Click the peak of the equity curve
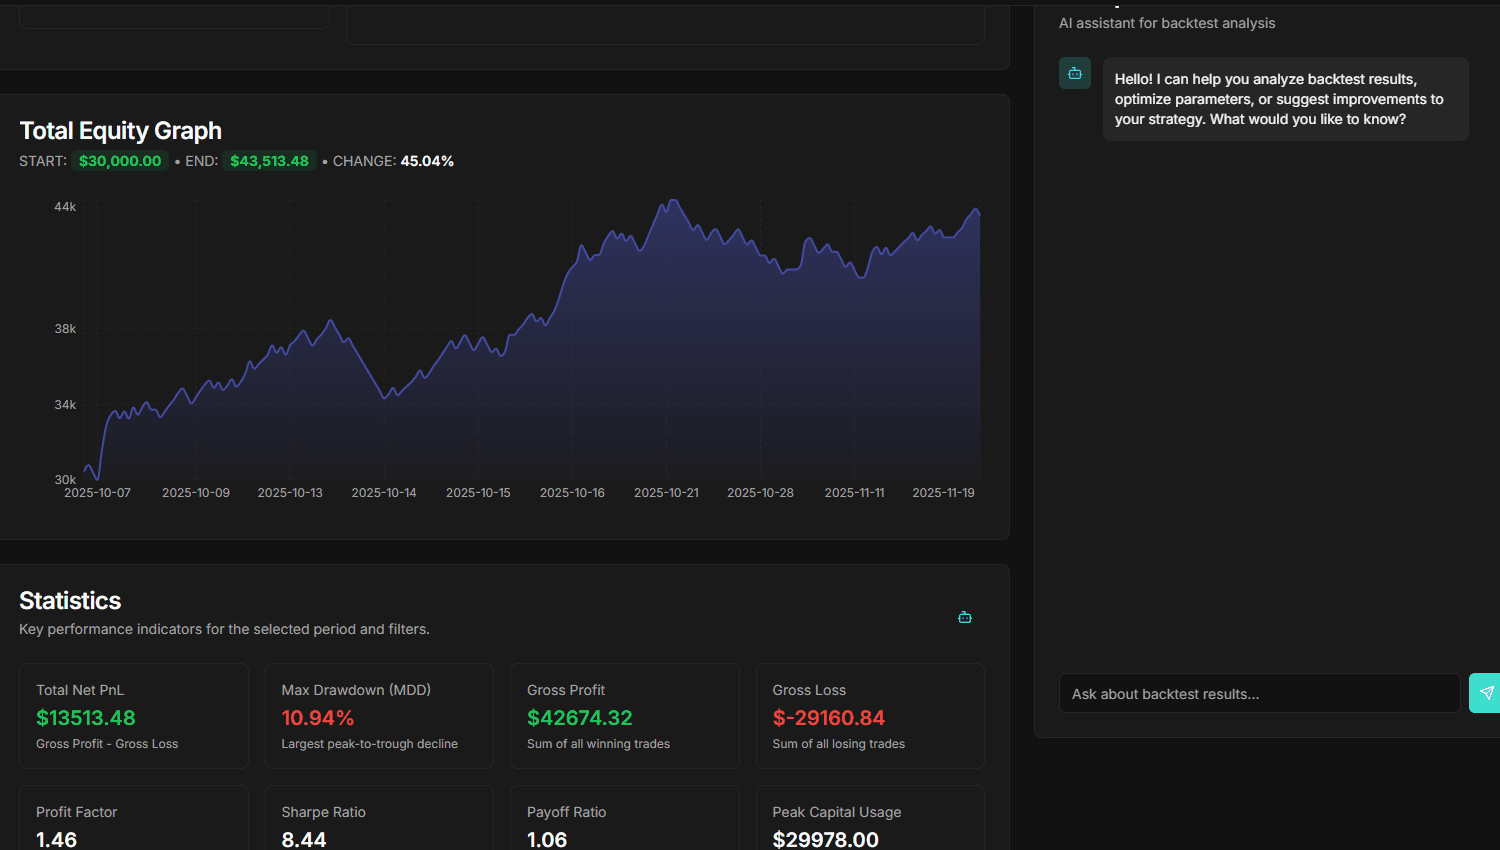The width and height of the screenshot is (1500, 850). click(672, 202)
